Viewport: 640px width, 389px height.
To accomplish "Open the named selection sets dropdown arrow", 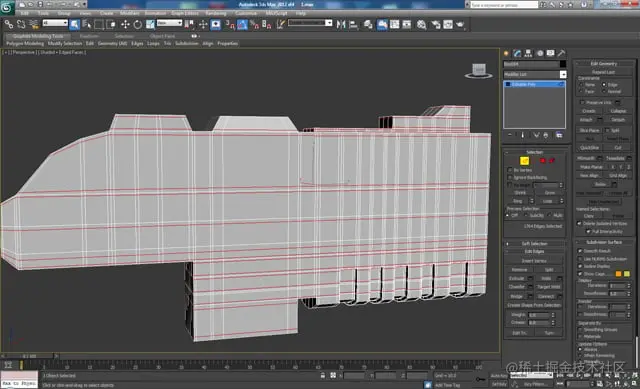I will (329, 23).
